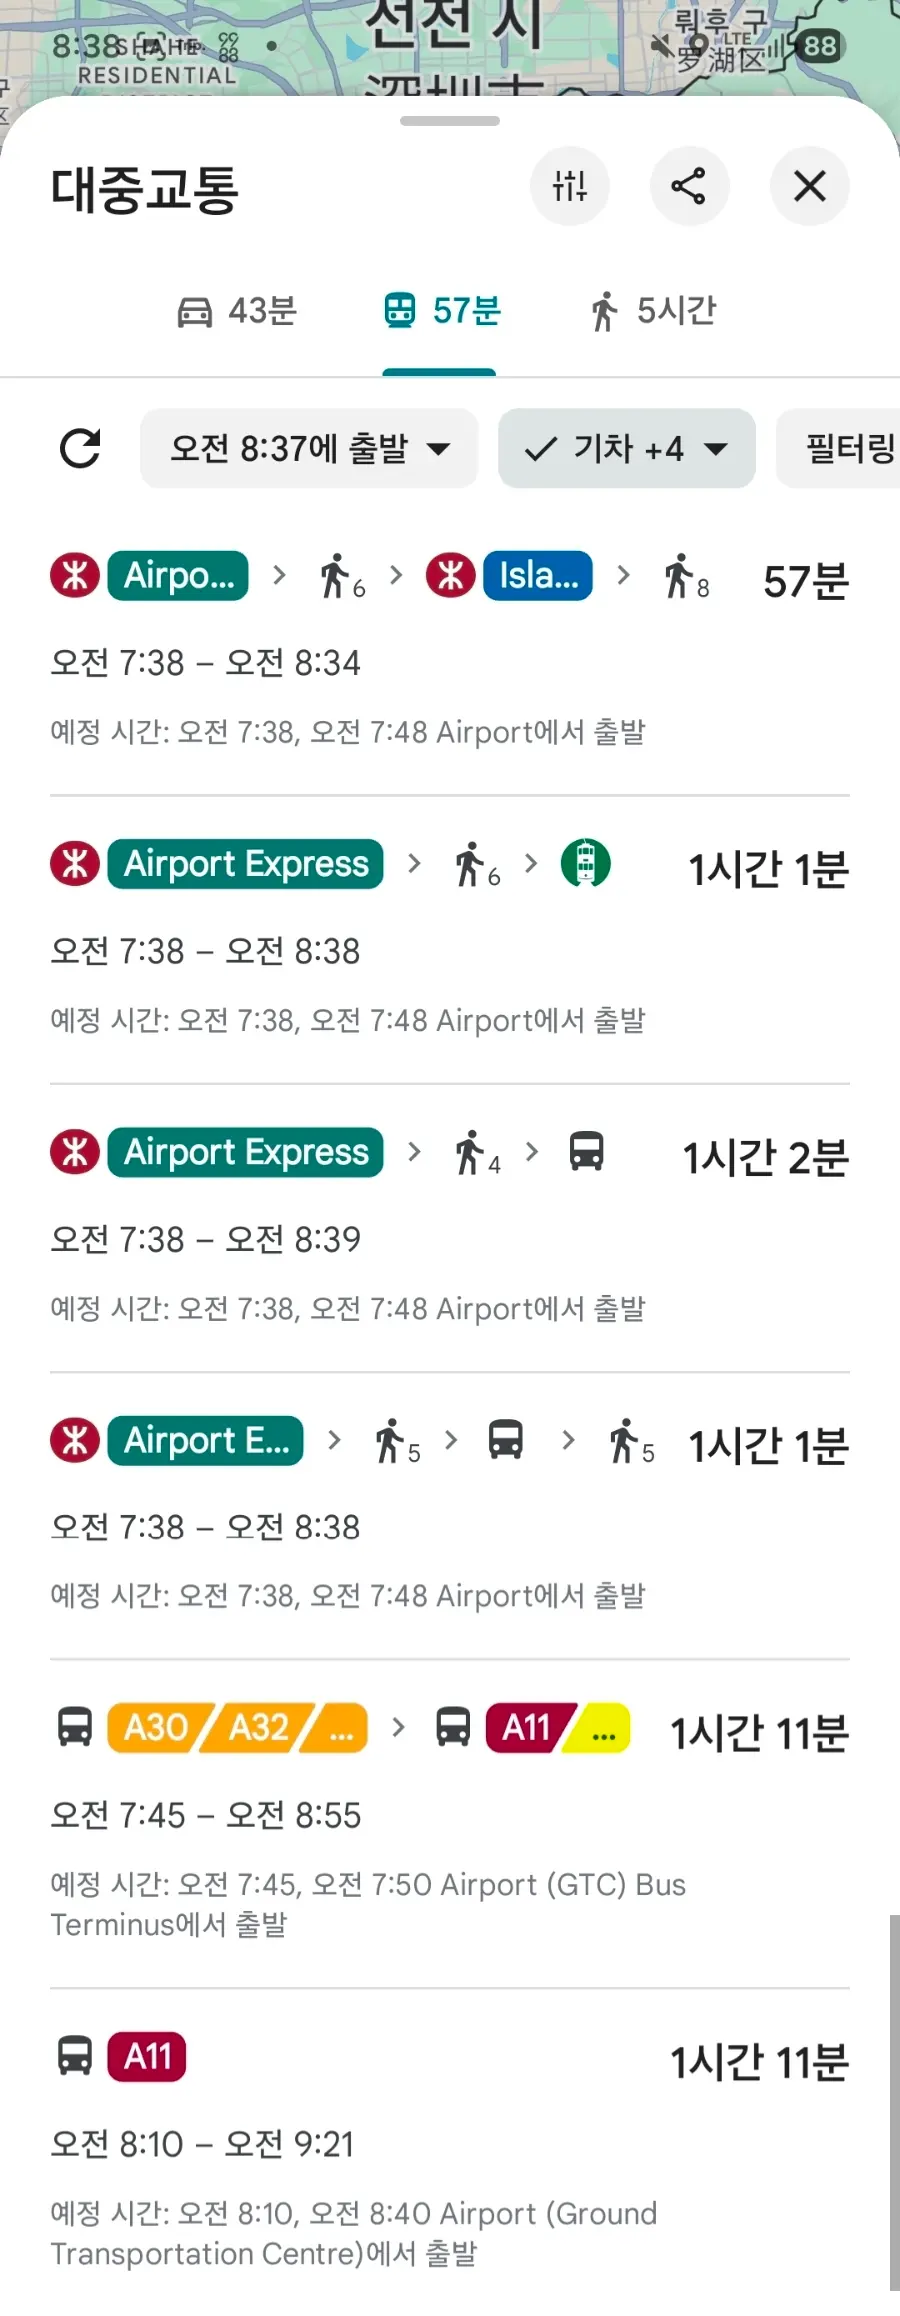This screenshot has height=2316, width=900.
Task: Open the 오전 8:37에 출발 time dropdown
Action: pos(309,448)
